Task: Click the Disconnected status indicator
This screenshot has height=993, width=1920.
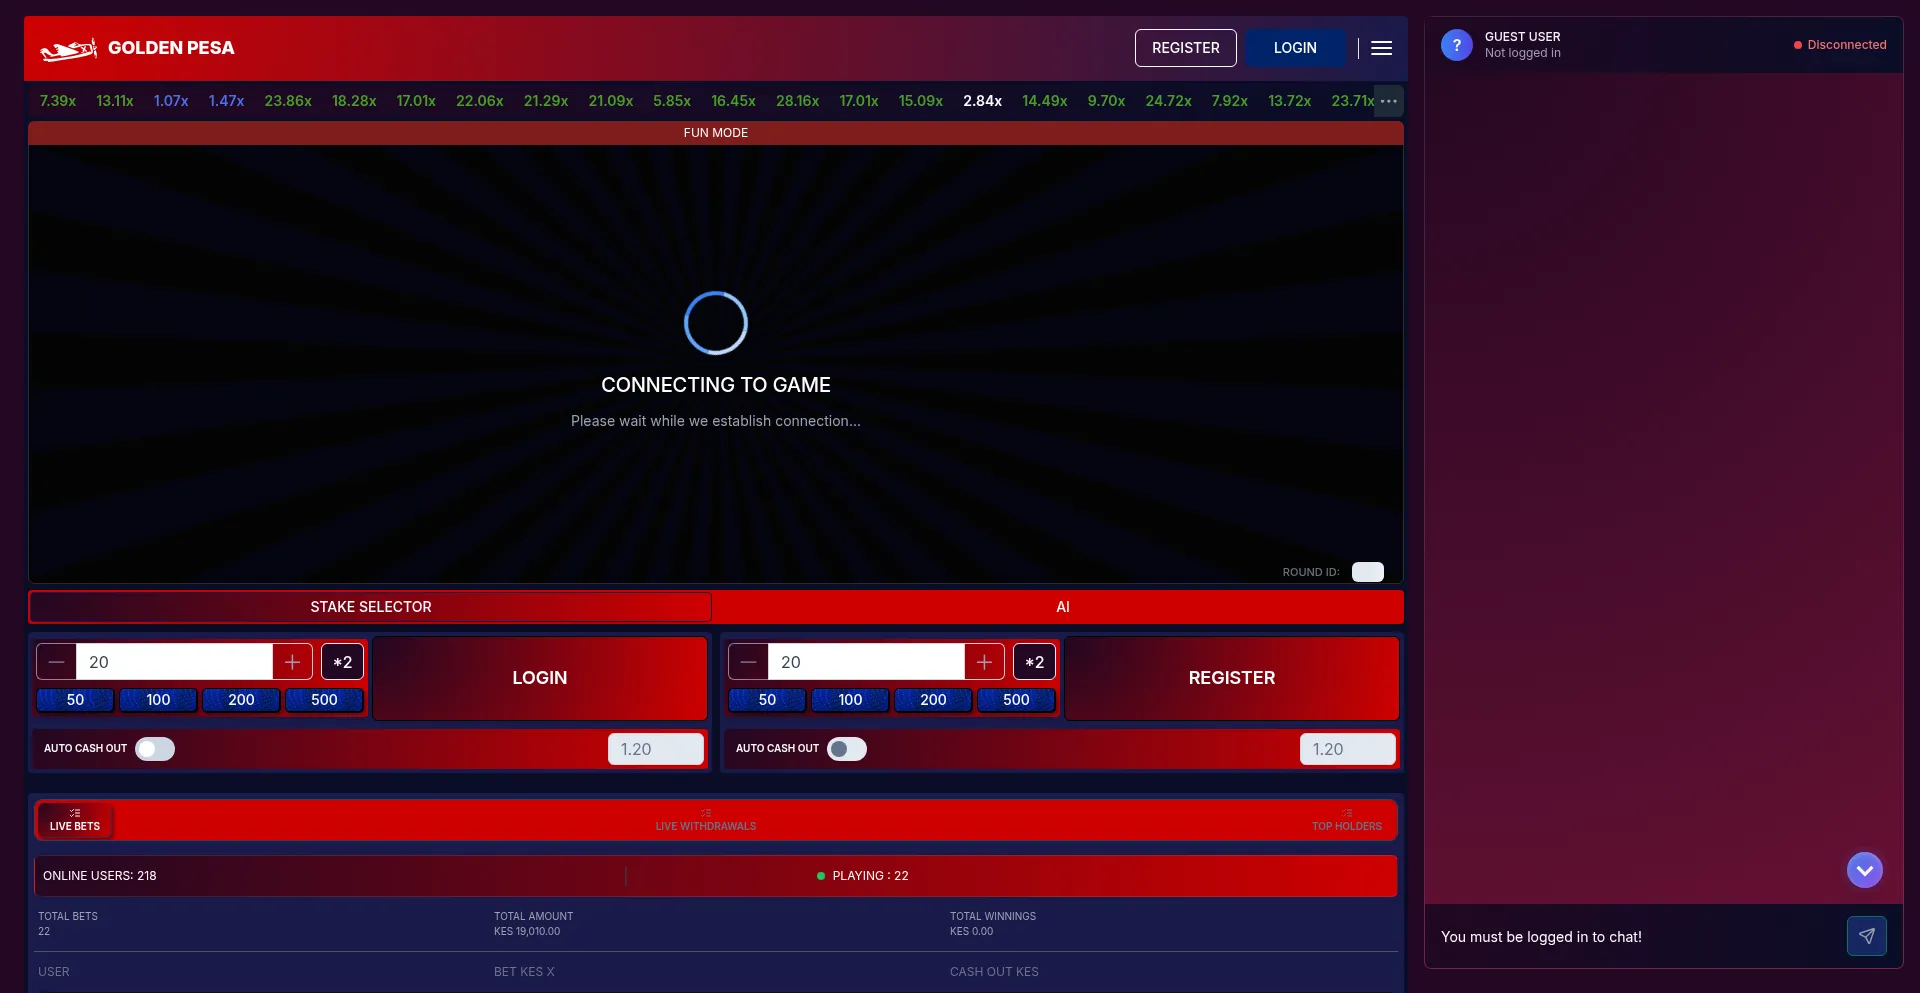Action: click(1840, 45)
